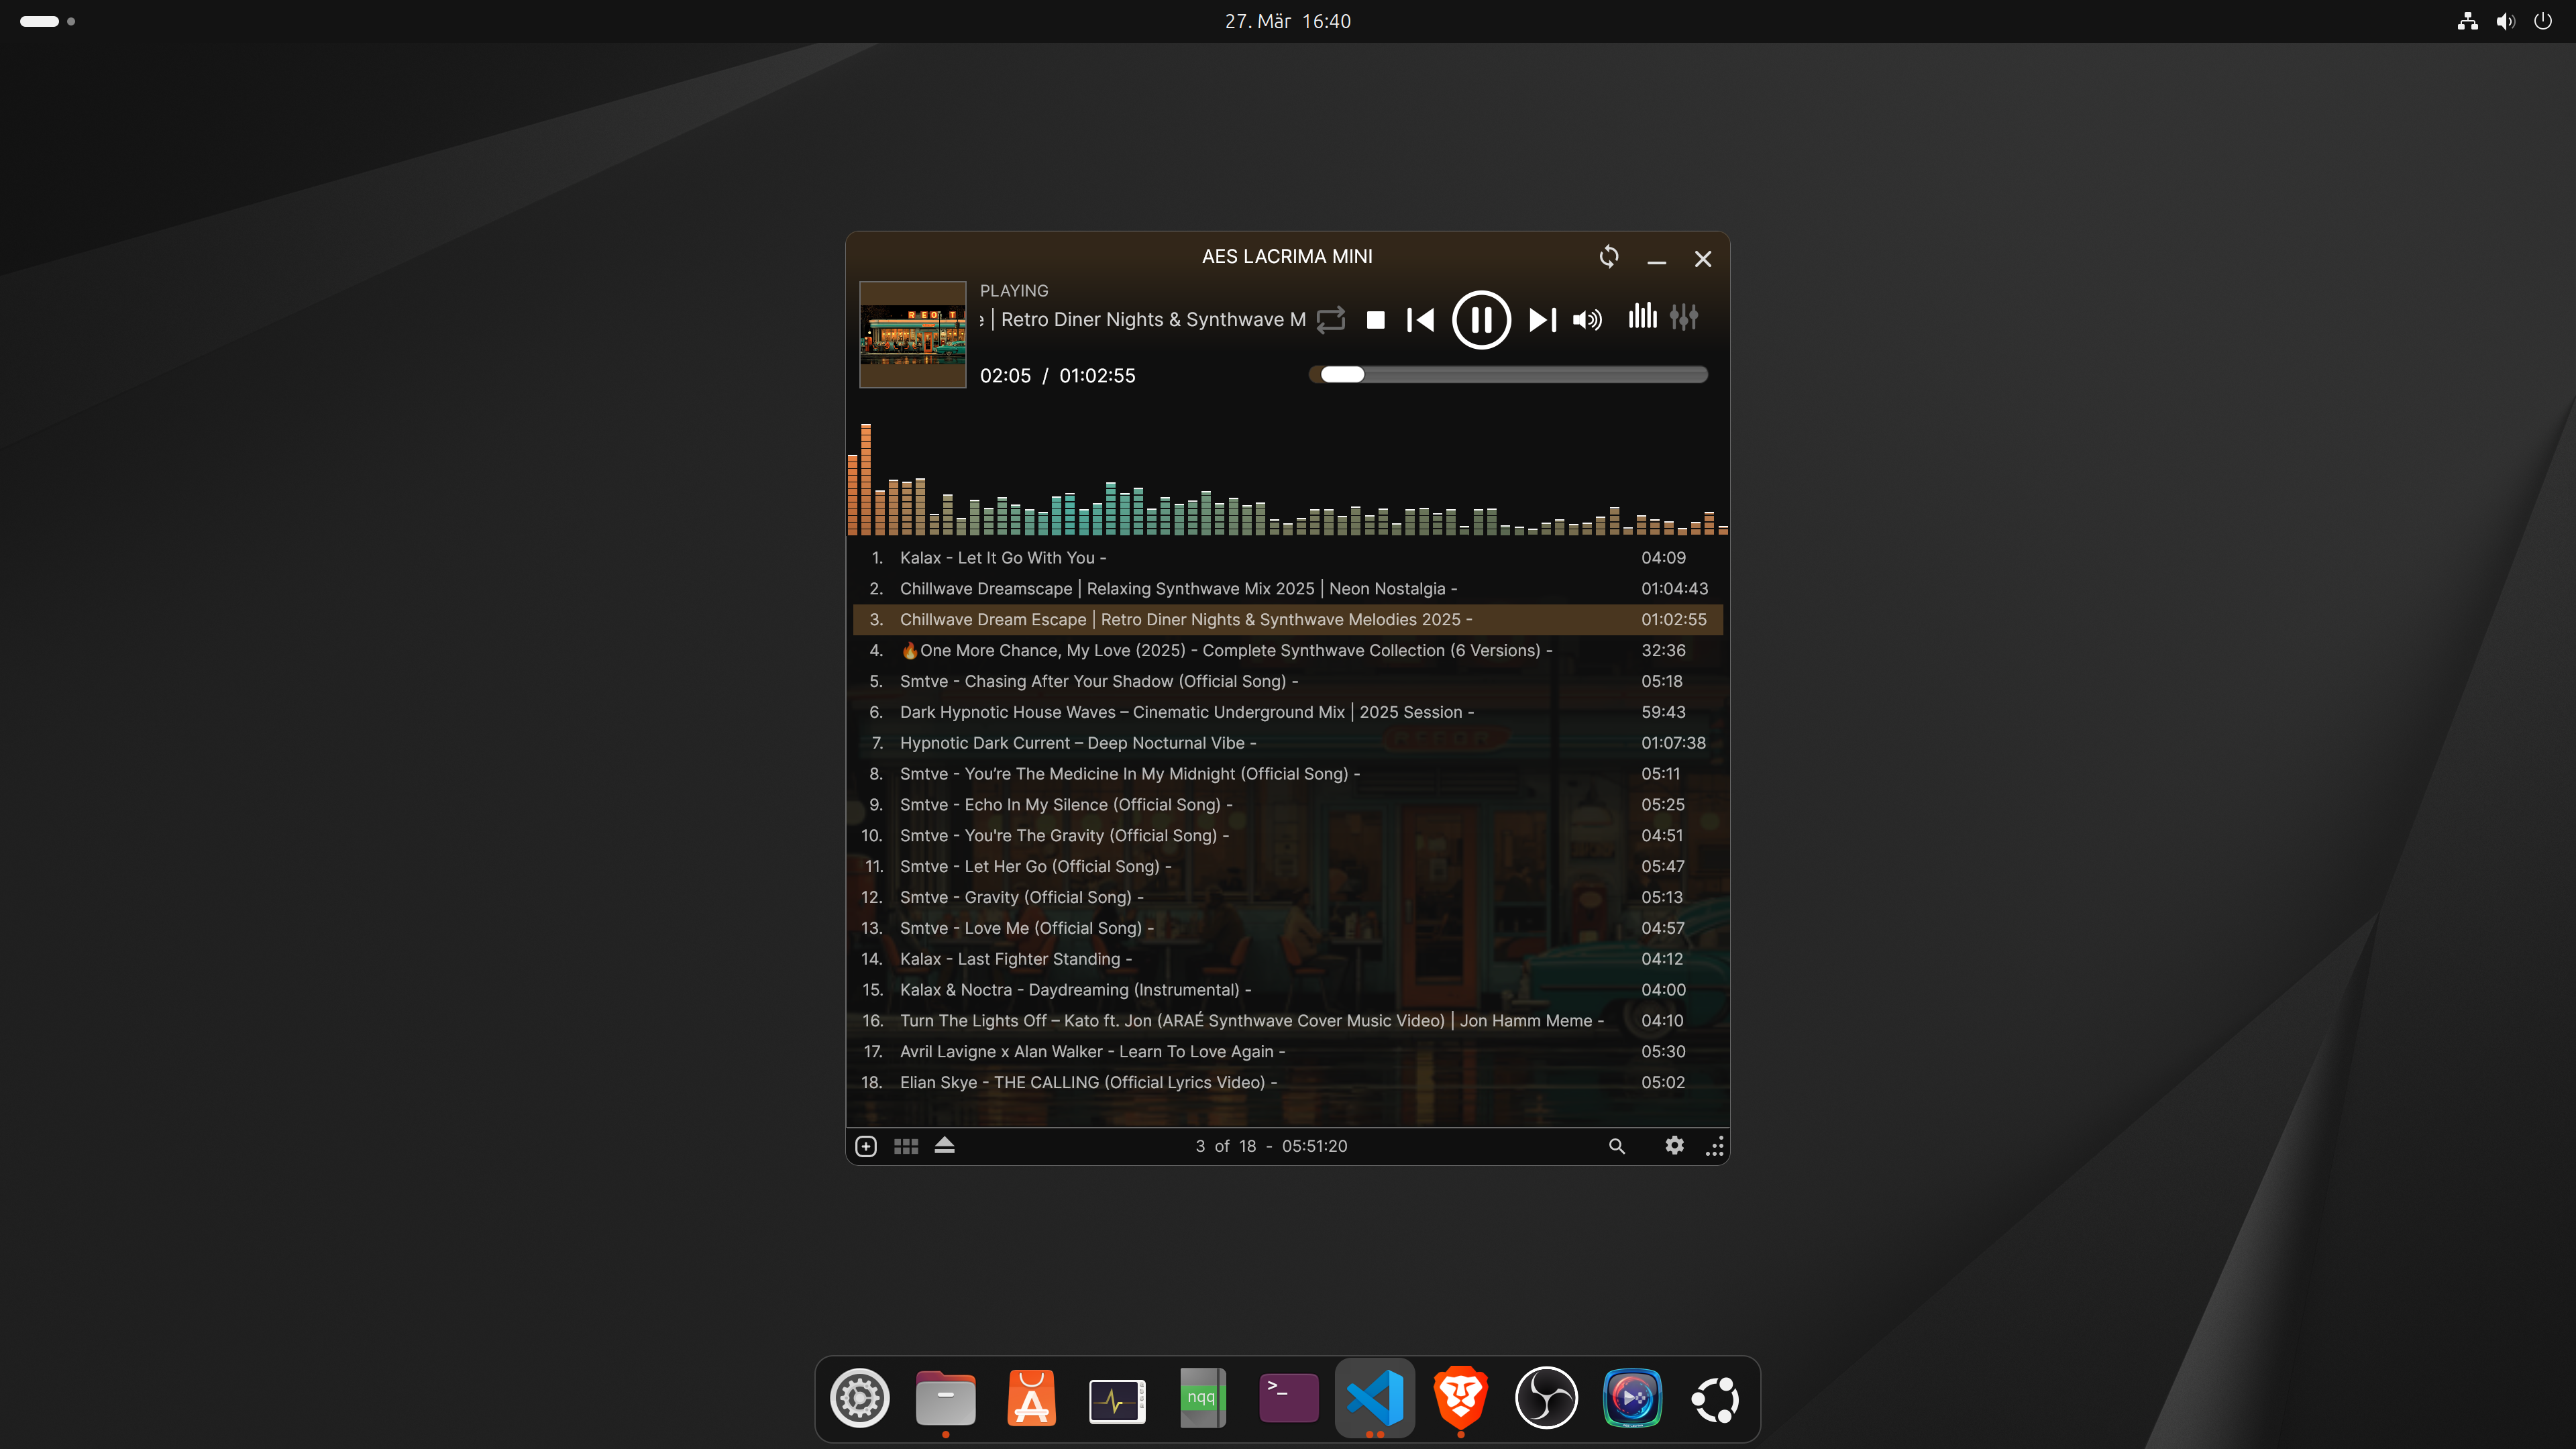The image size is (2576, 1449).
Task: Open System Monitor from the dock
Action: [x=1117, y=1400]
